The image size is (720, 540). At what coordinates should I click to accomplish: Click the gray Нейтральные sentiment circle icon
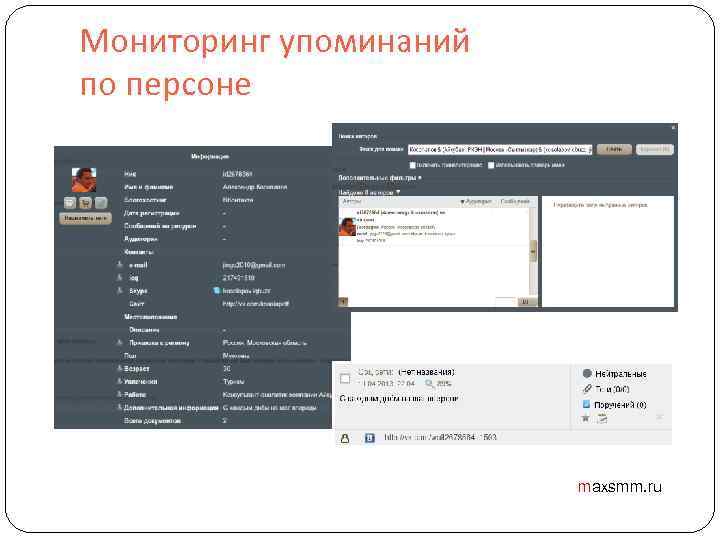(x=587, y=373)
